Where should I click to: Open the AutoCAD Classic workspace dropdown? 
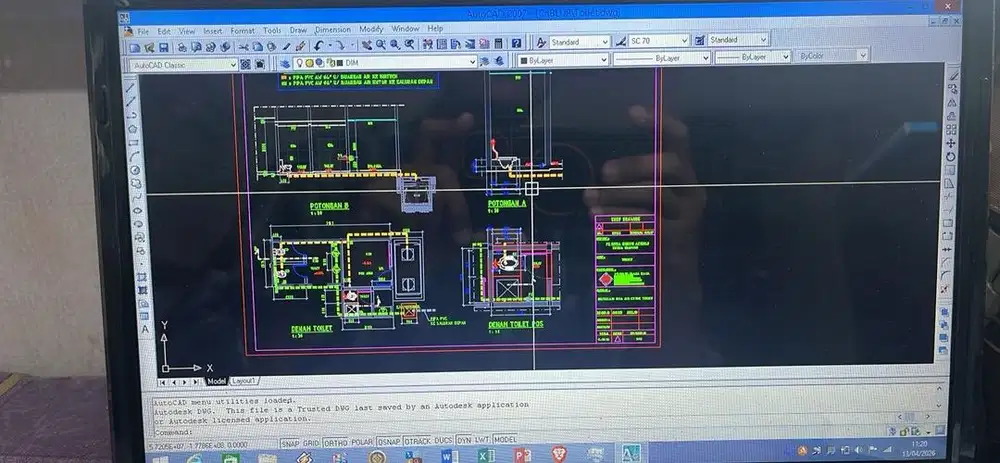coord(184,65)
